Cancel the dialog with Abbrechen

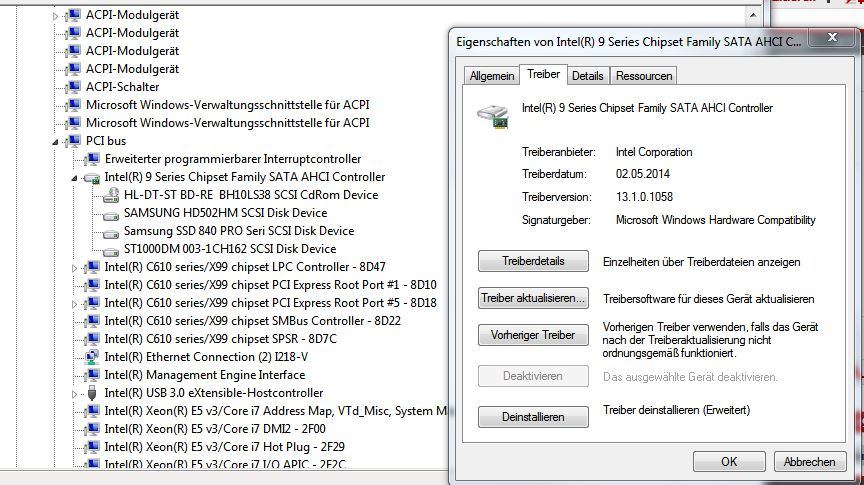[x=809, y=462]
